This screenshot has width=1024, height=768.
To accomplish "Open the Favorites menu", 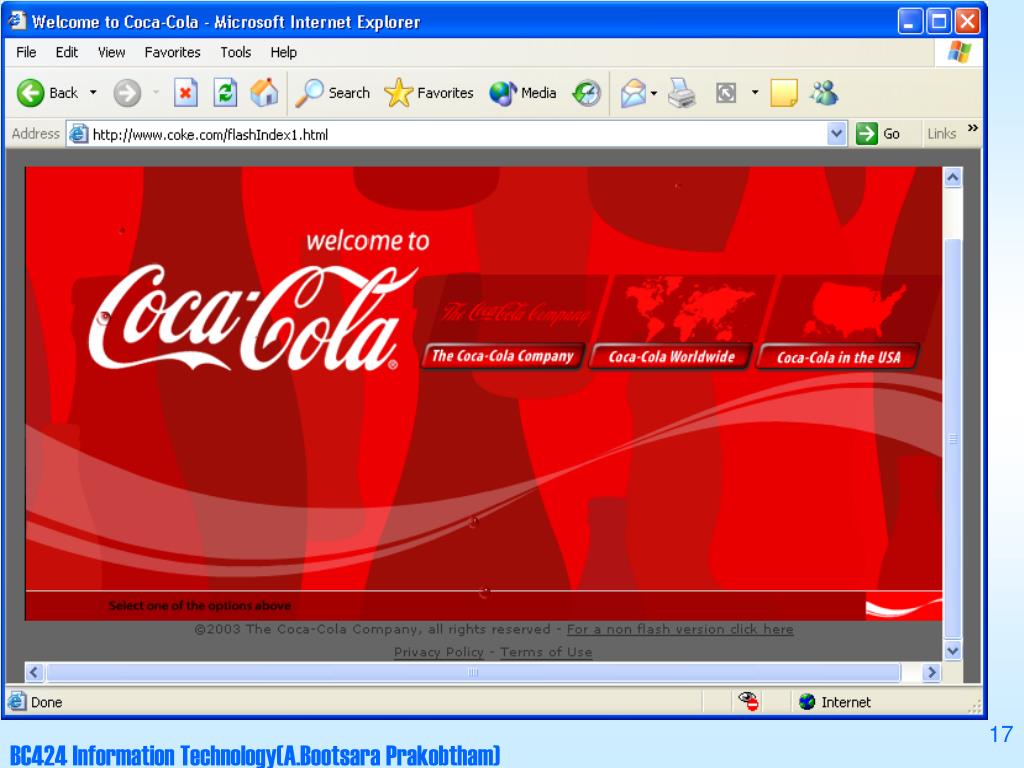I will (x=172, y=52).
